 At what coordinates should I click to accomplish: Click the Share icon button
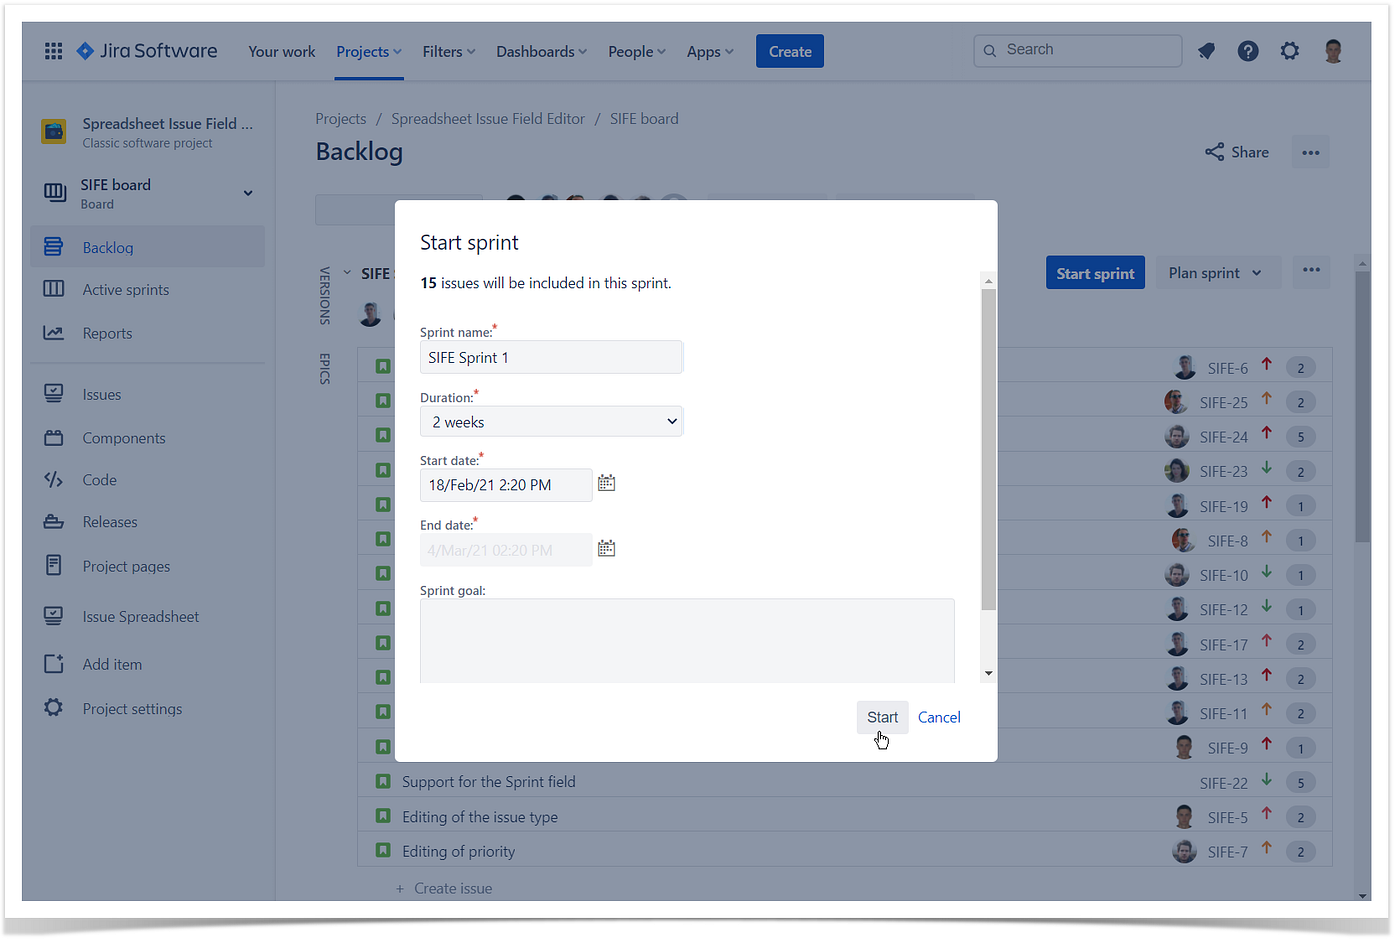1237,152
